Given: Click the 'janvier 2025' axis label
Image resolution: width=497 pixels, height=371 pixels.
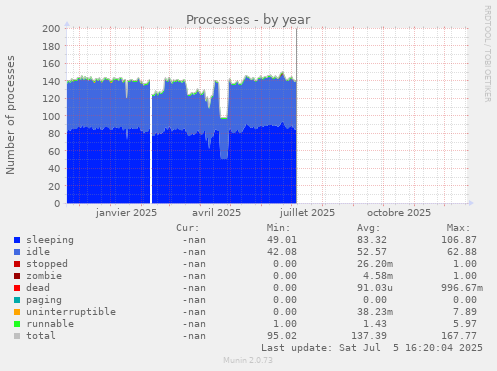Looking at the screenshot, I should (126, 213).
